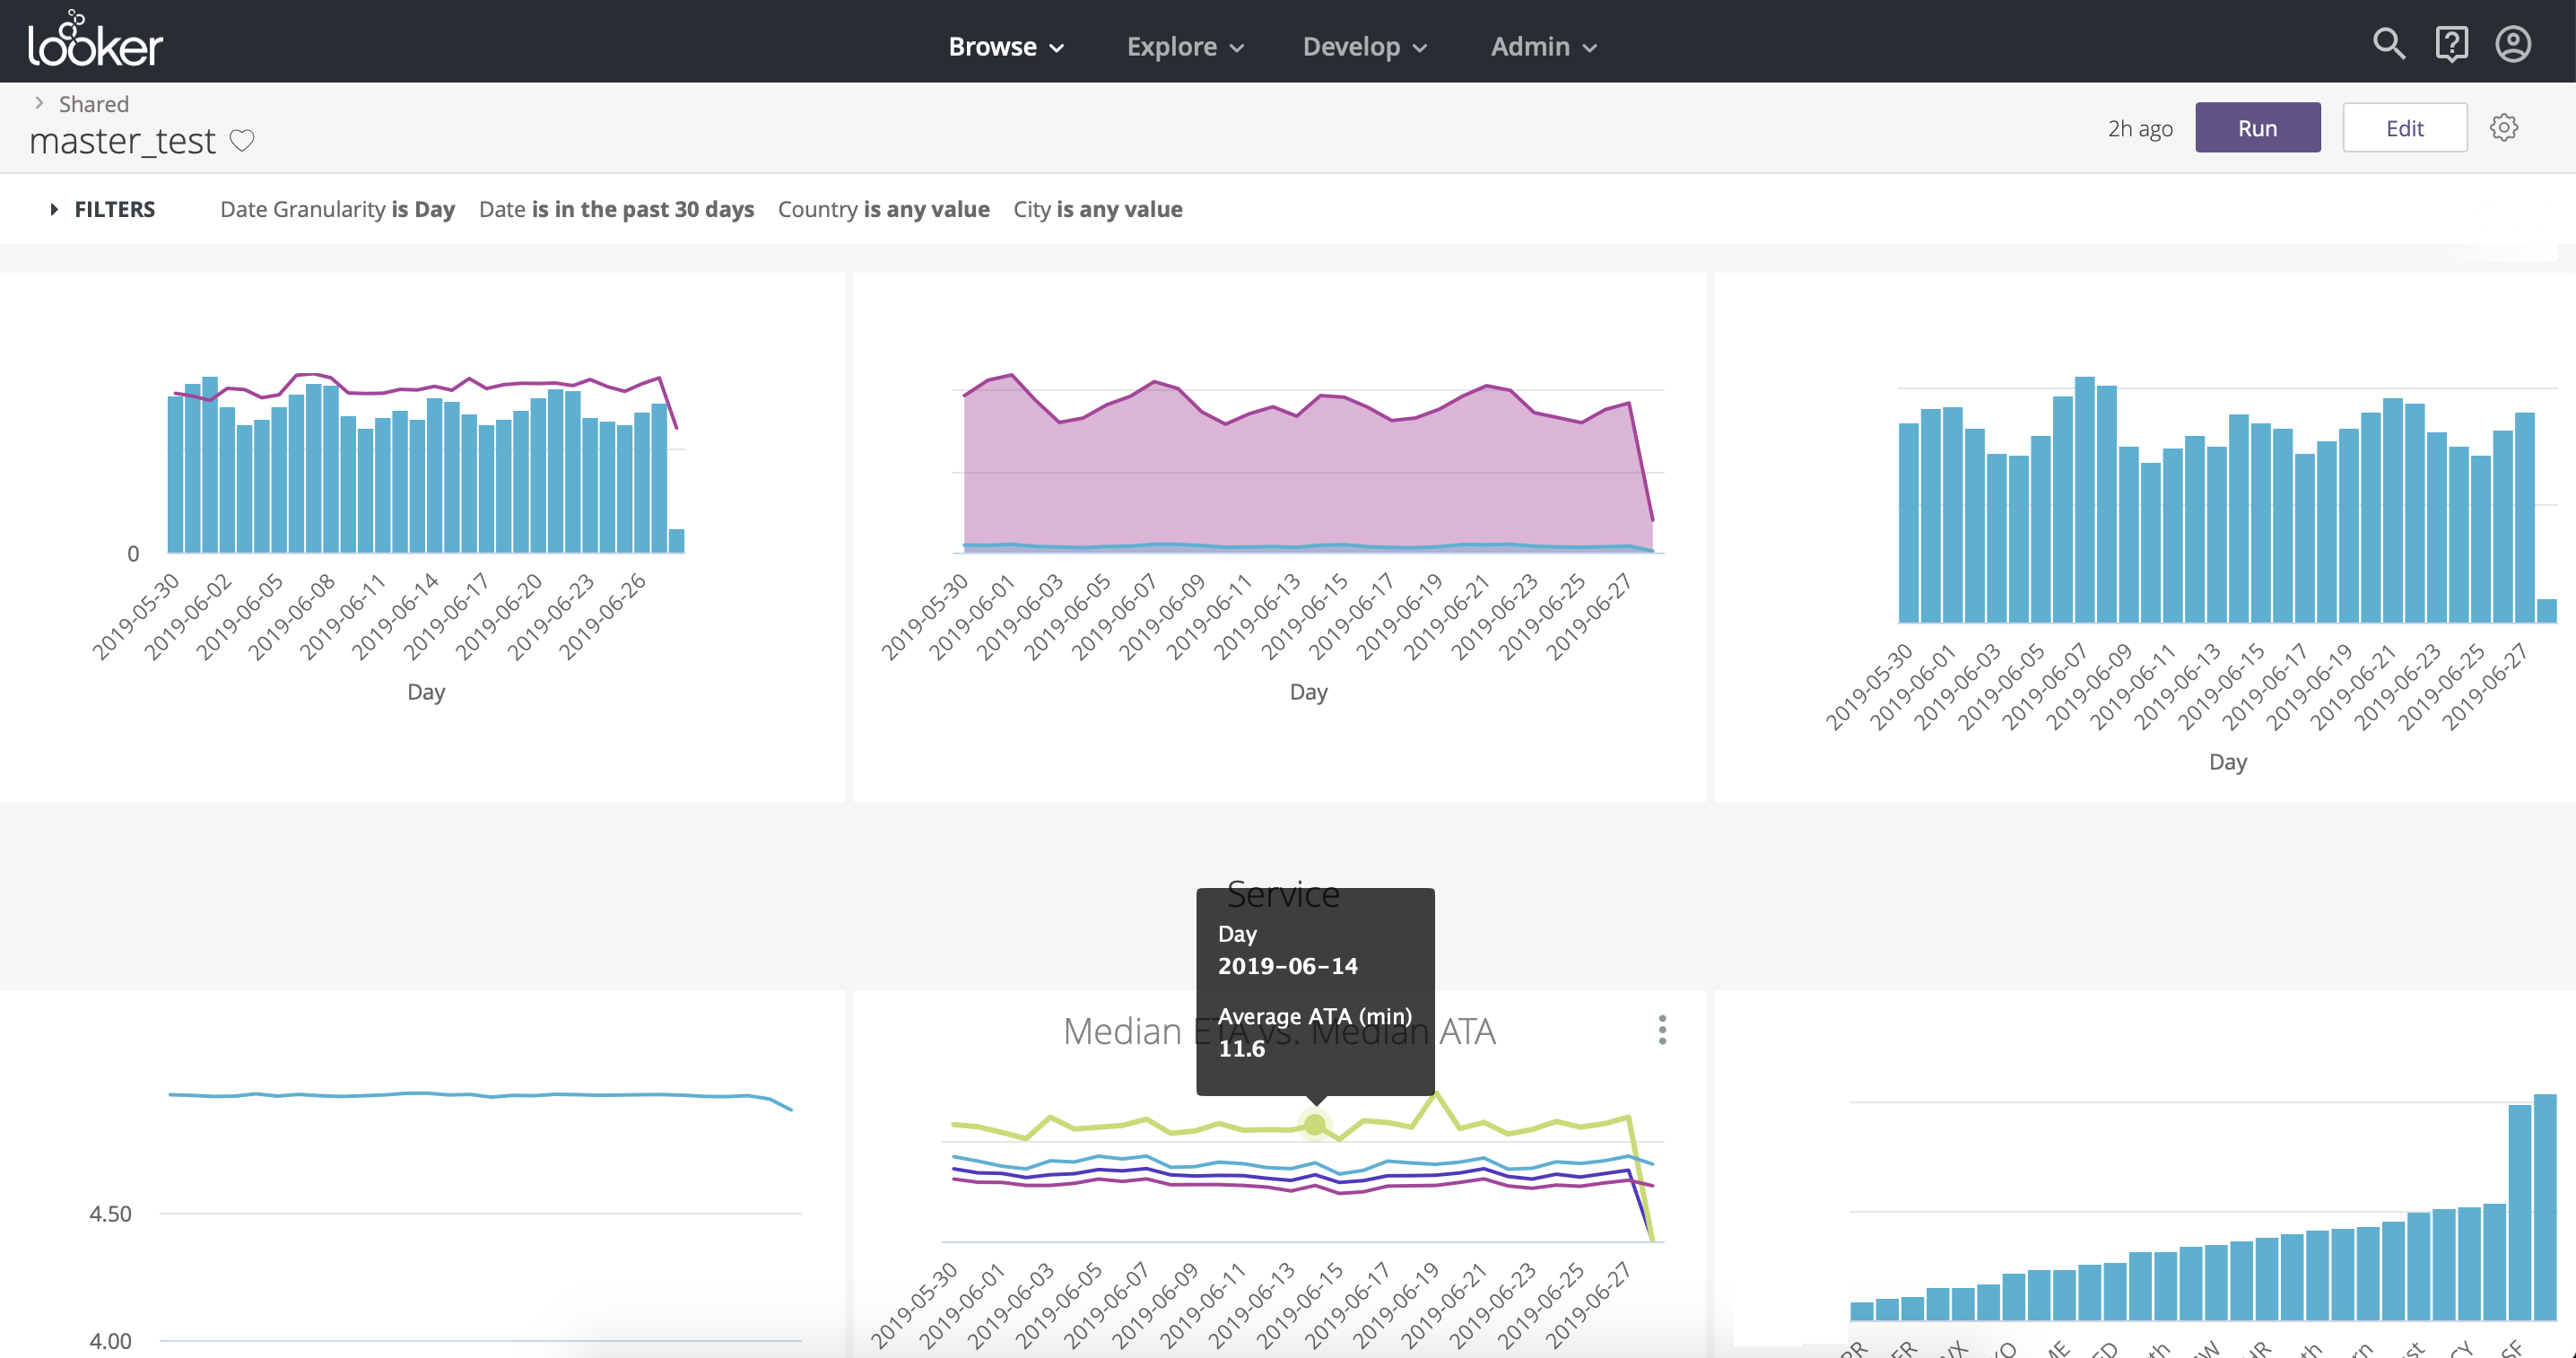Go to the Shared folder link
The width and height of the screenshot is (2576, 1358).
93,104
